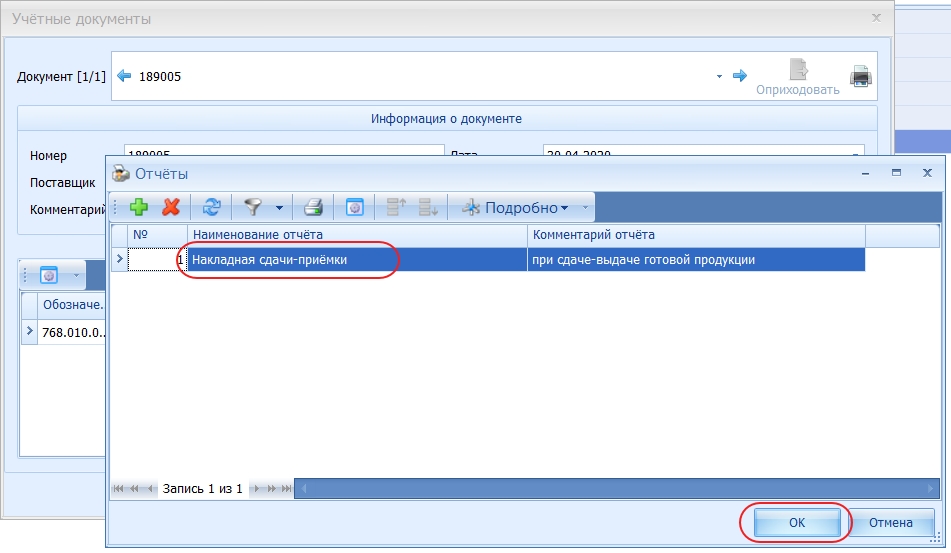Viewport: 951px width, 553px height.
Task: Go to previous document with left blue arrow
Action: point(125,76)
